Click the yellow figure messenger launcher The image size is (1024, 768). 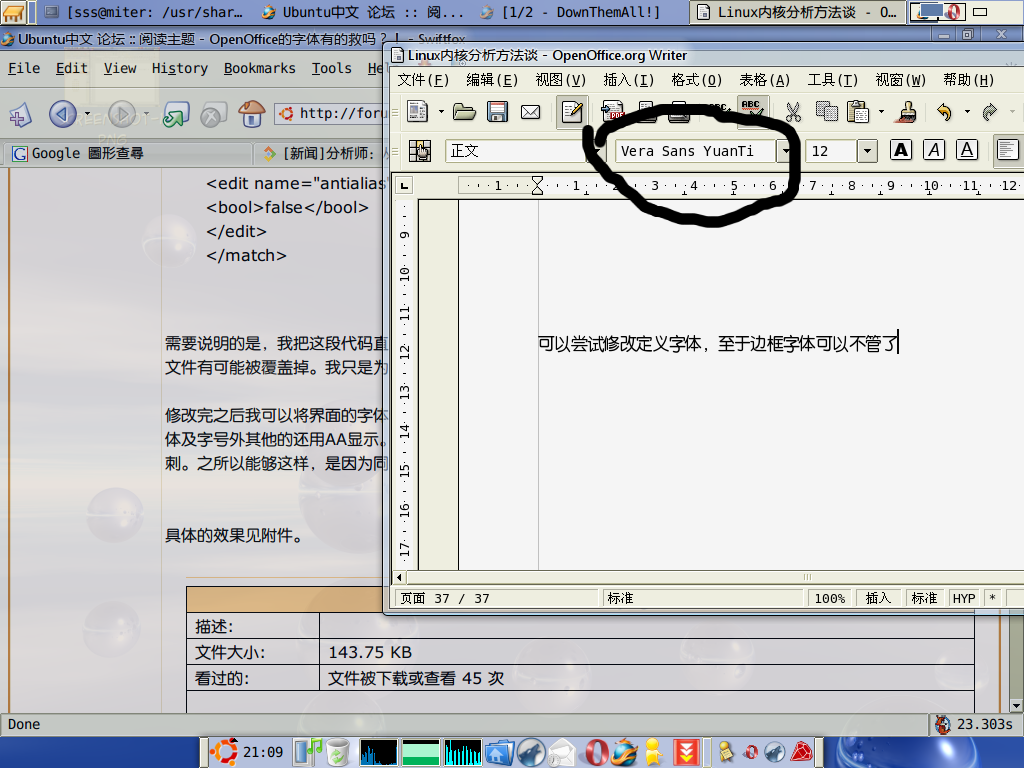click(x=653, y=752)
